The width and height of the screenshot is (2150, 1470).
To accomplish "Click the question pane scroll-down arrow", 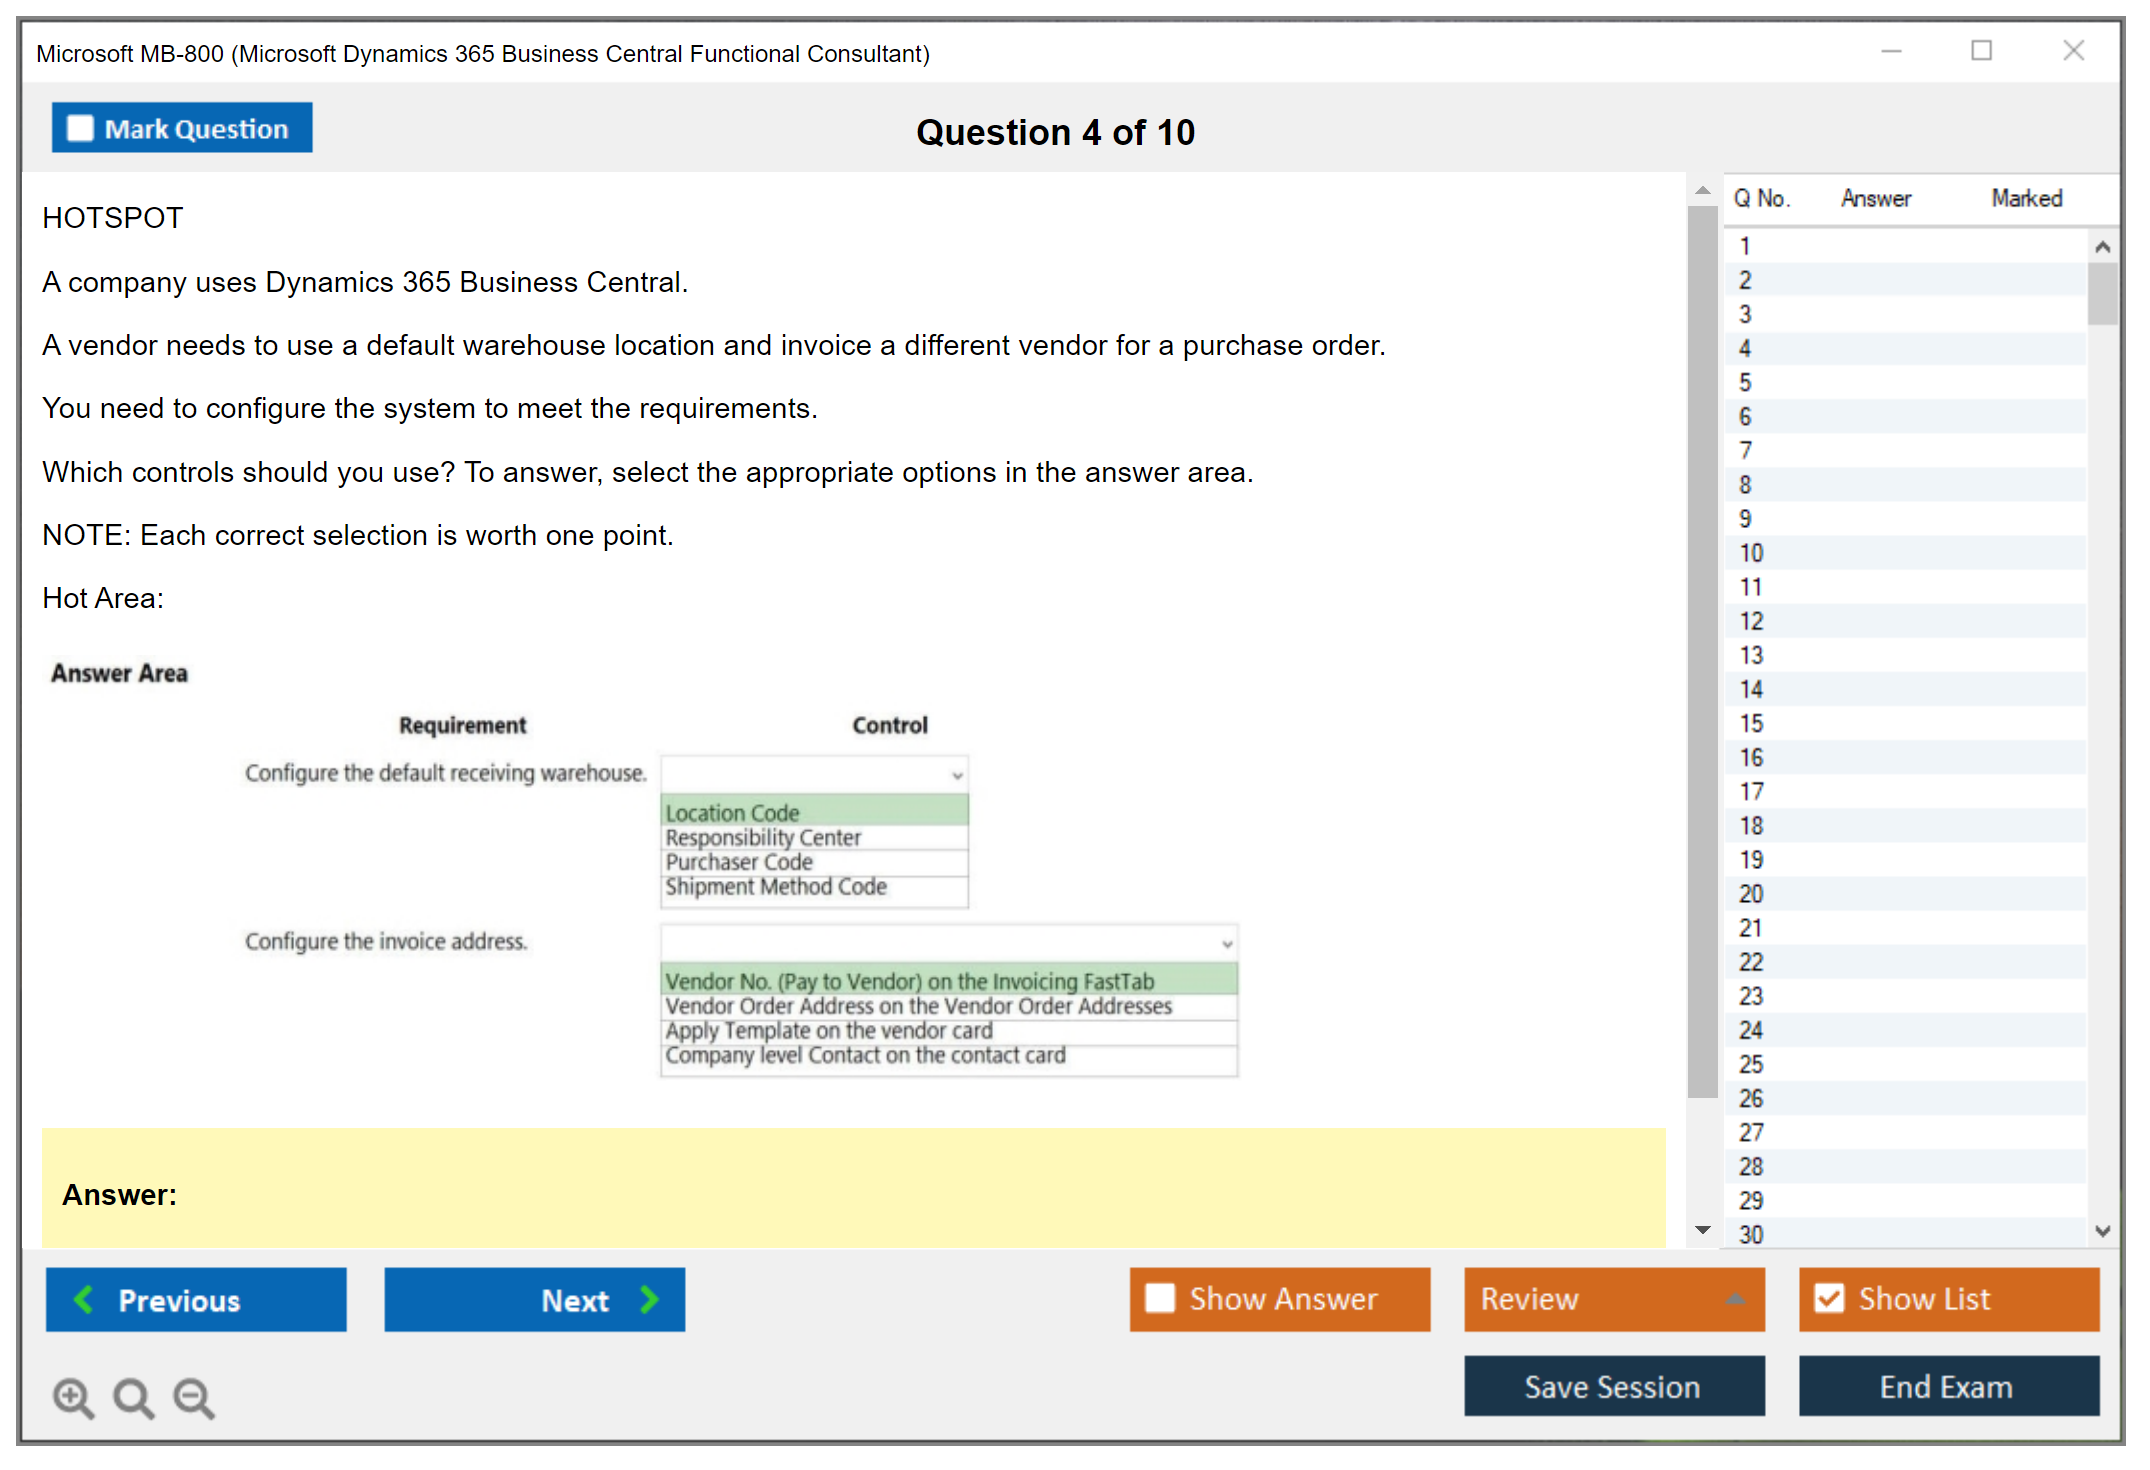I will coord(1702,1230).
